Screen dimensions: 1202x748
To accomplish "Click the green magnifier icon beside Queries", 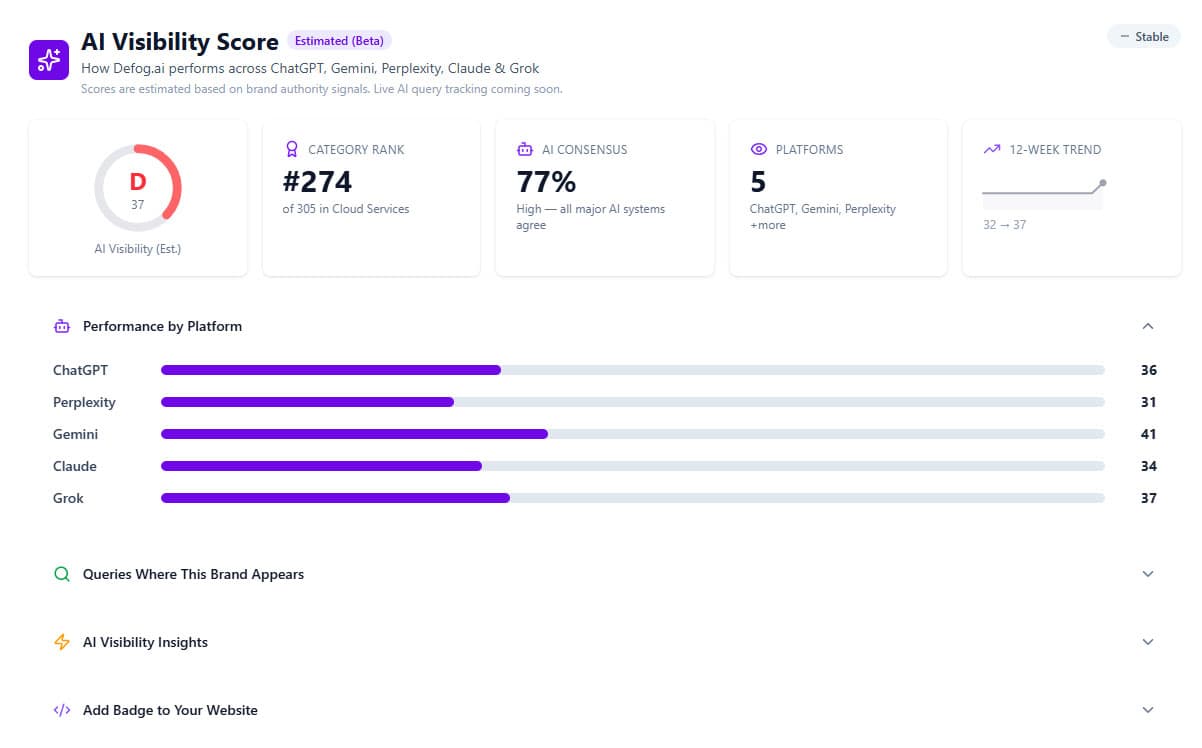I will [62, 574].
